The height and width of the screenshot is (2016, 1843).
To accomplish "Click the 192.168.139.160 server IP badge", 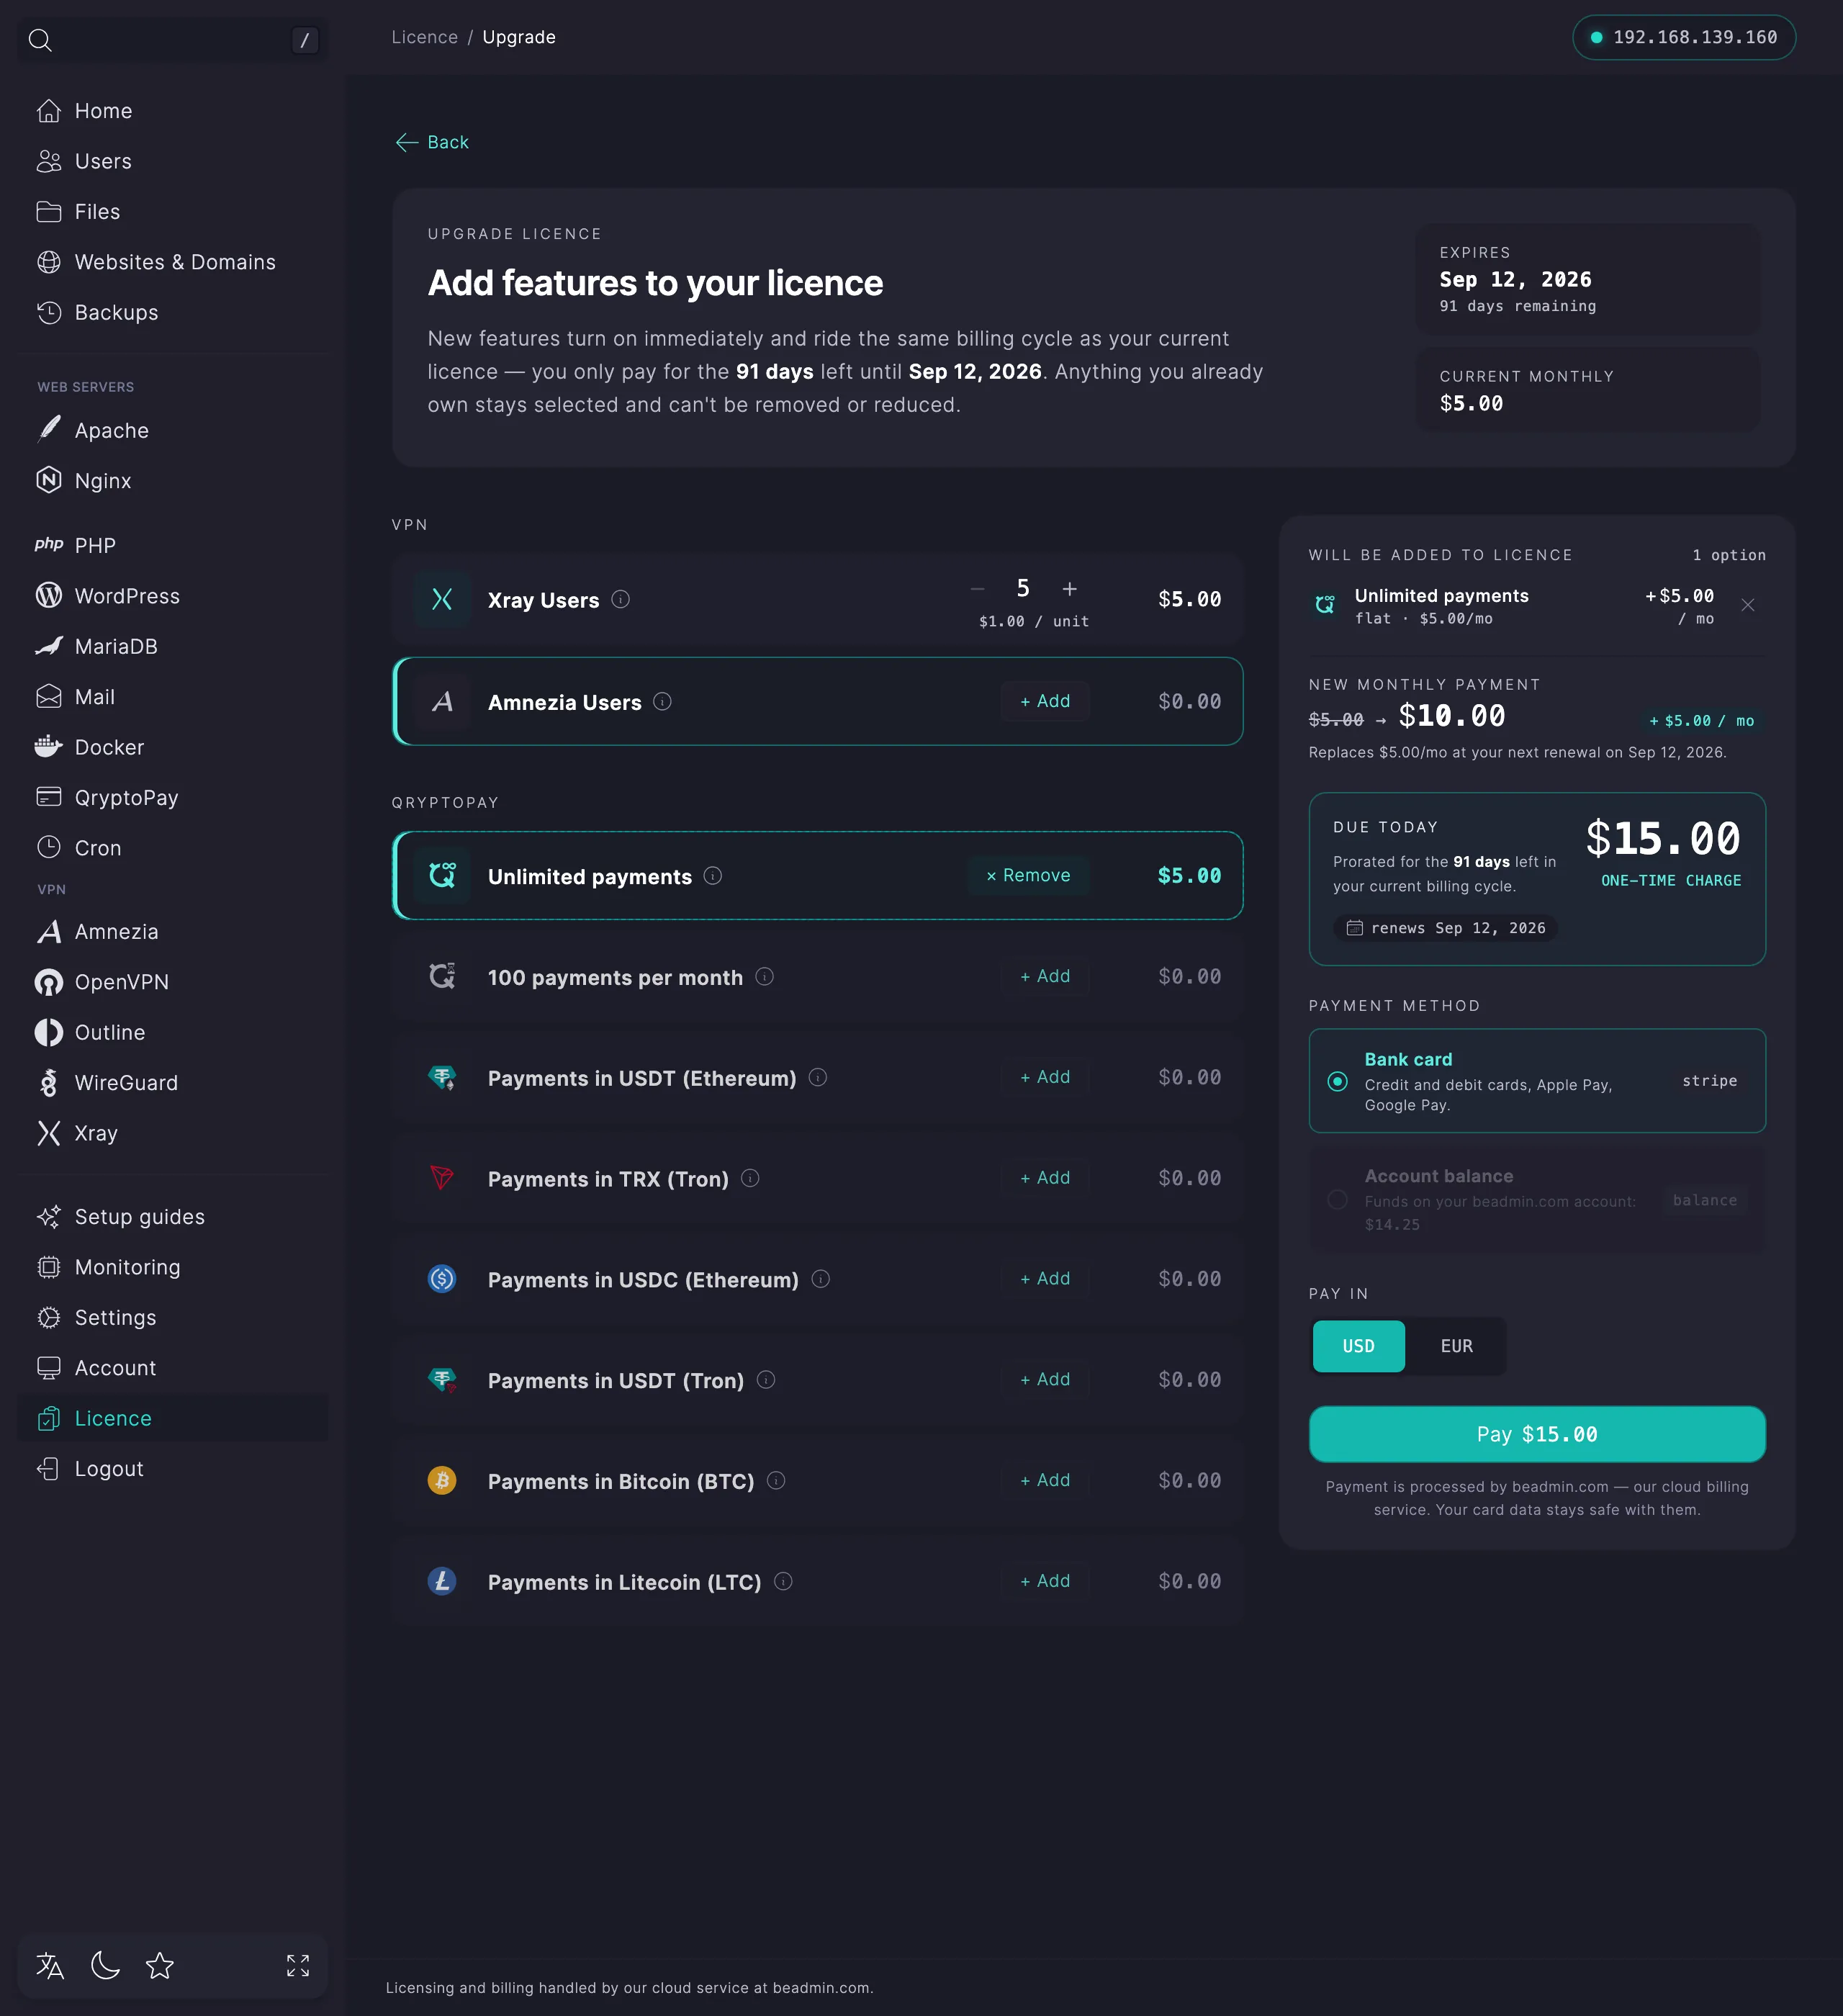I will 1684,37.
